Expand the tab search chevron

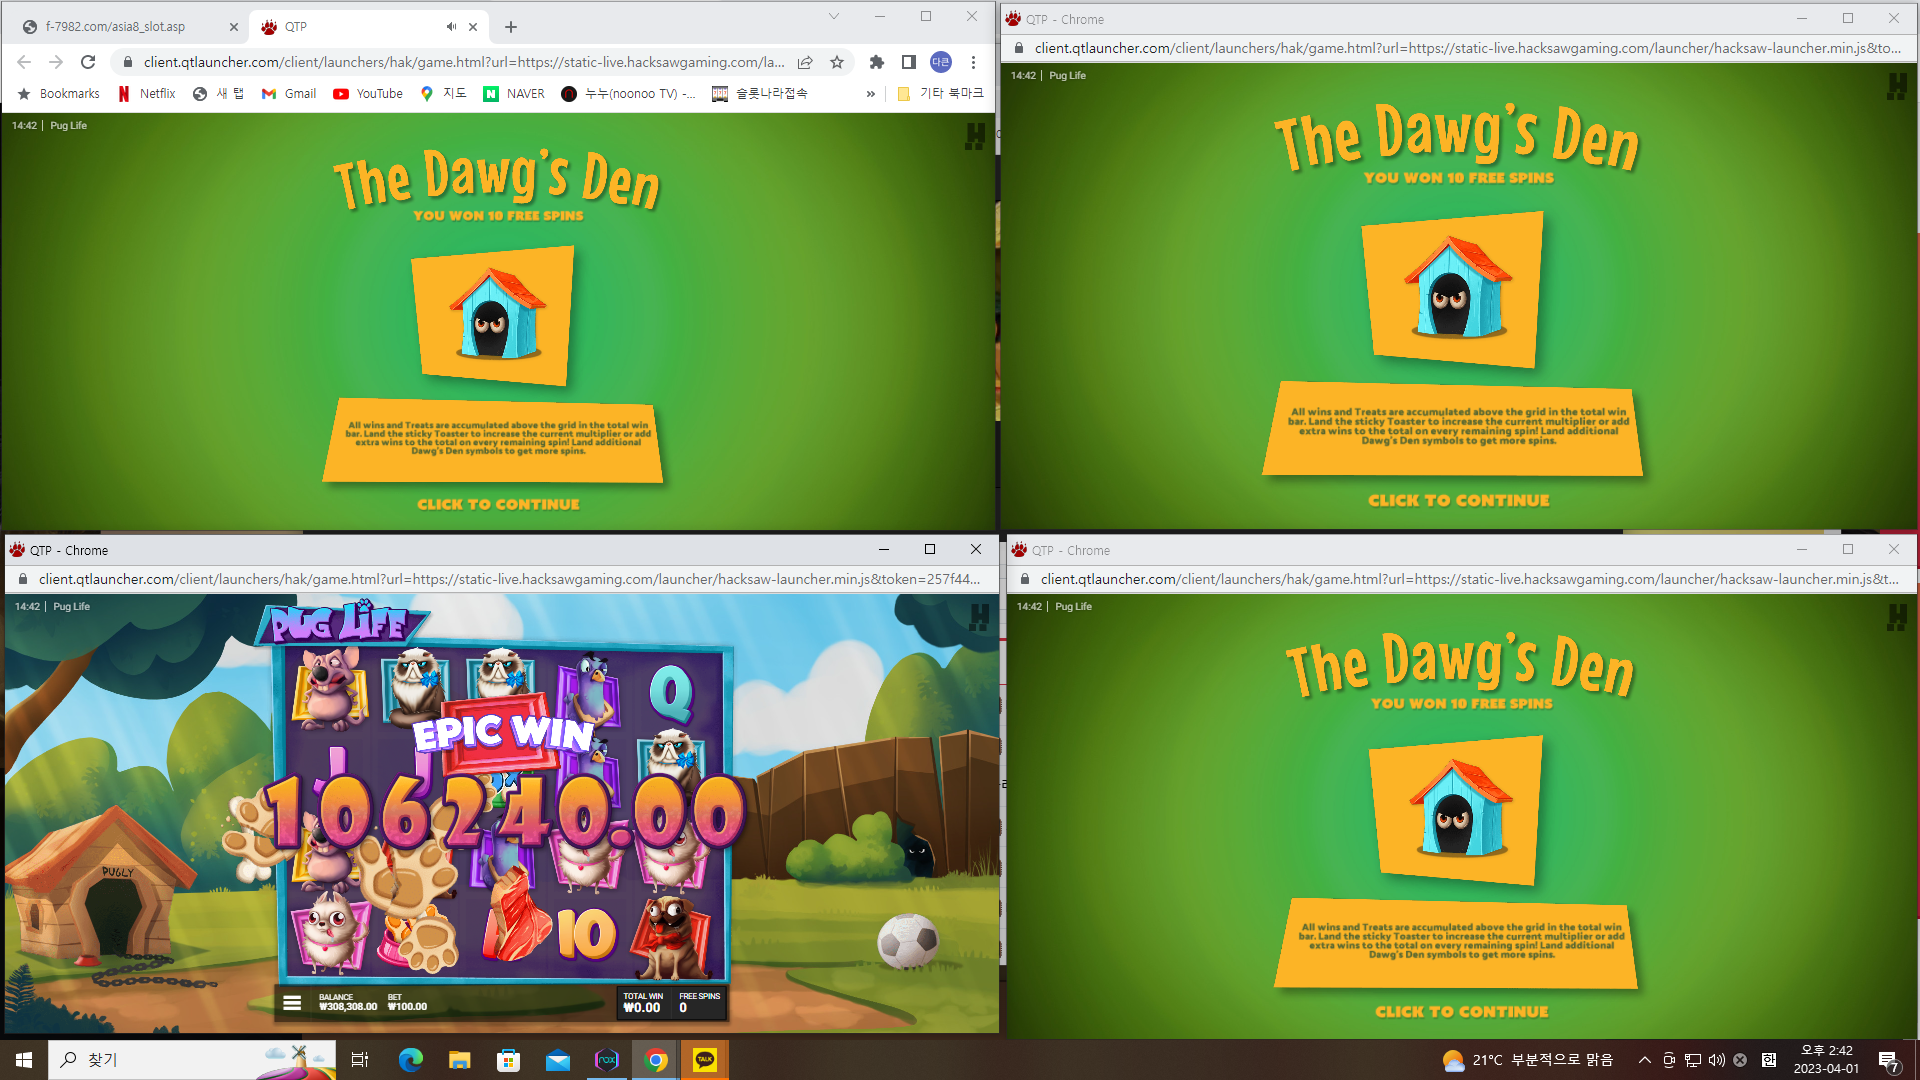pos(834,16)
